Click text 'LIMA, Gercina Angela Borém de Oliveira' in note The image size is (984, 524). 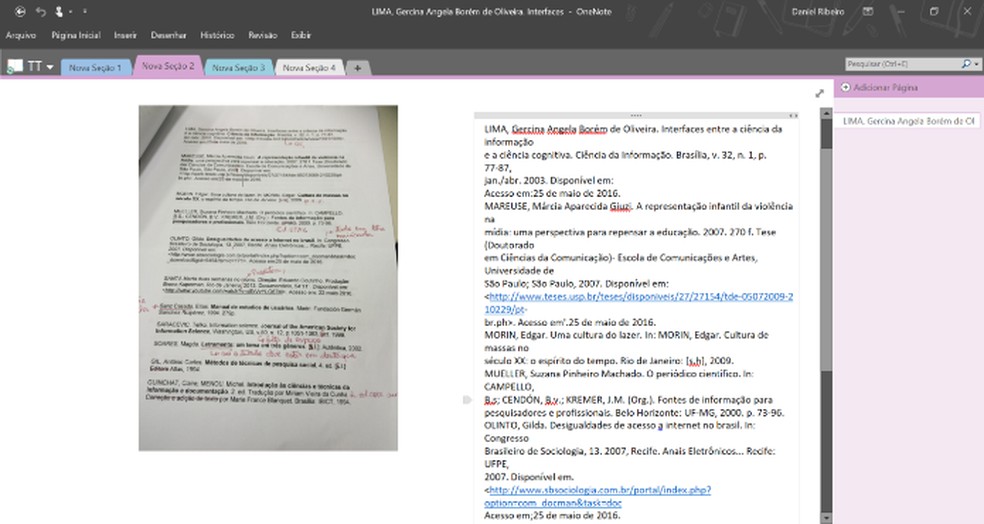coord(570,129)
